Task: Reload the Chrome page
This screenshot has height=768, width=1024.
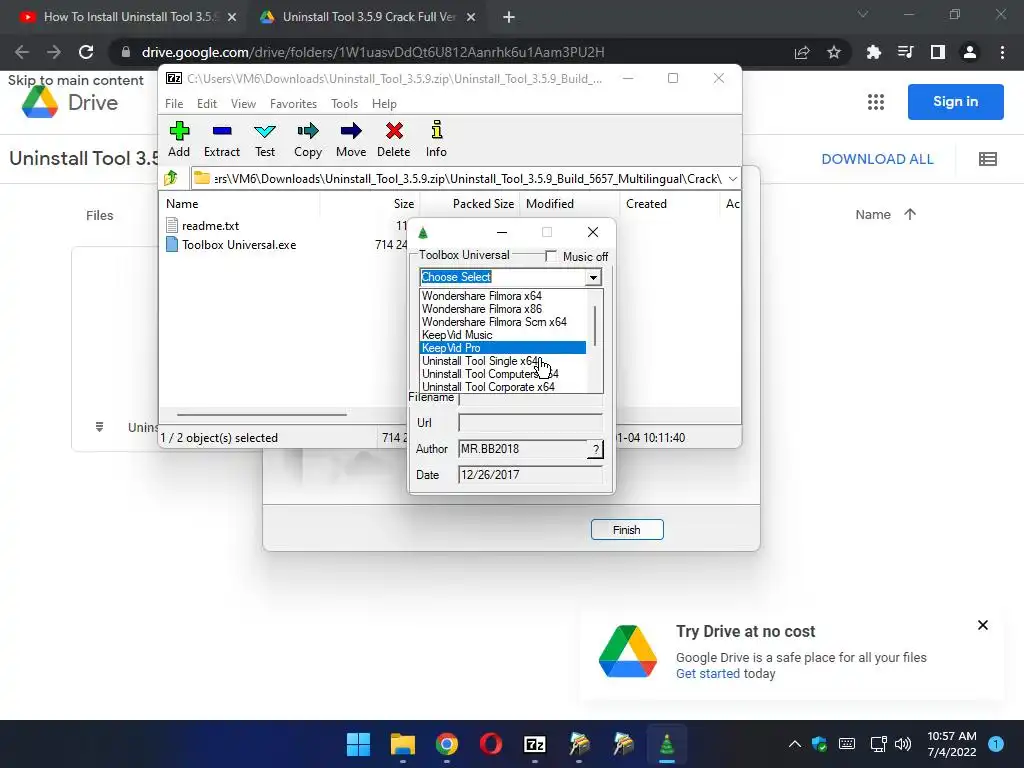Action: click(x=86, y=52)
